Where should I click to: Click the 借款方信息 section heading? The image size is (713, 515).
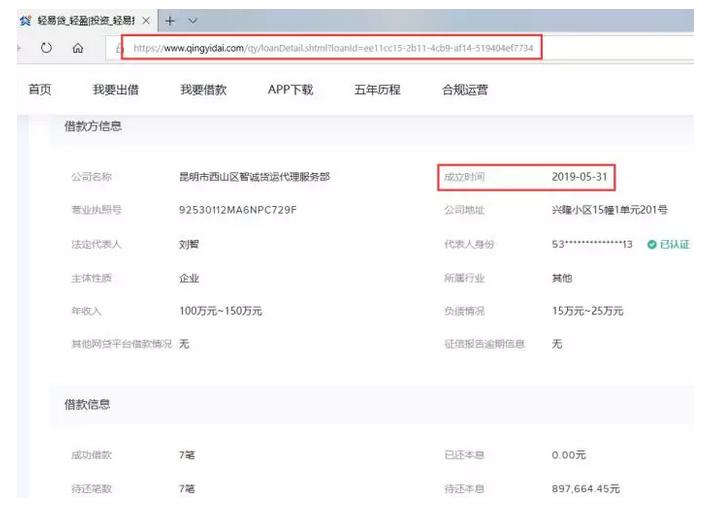pyautogui.click(x=93, y=126)
